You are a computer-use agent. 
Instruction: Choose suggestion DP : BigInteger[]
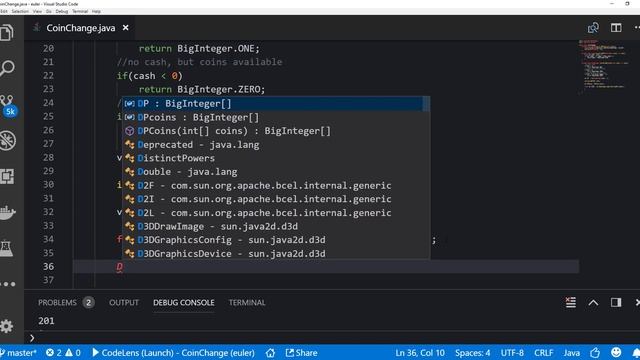(273, 104)
